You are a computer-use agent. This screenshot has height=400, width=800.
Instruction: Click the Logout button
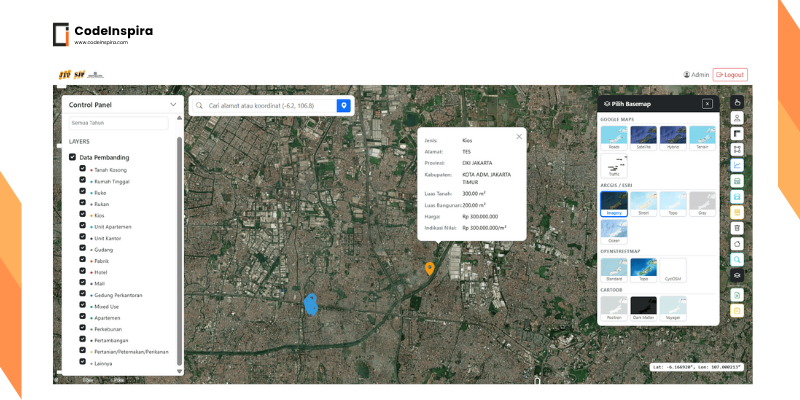coord(730,74)
